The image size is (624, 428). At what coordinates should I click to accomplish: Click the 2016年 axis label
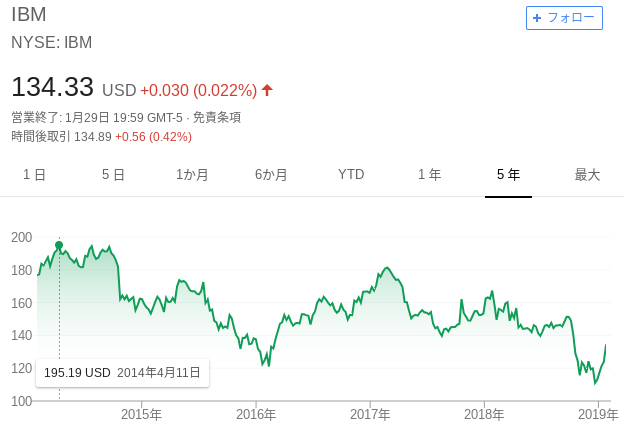[x=256, y=414]
